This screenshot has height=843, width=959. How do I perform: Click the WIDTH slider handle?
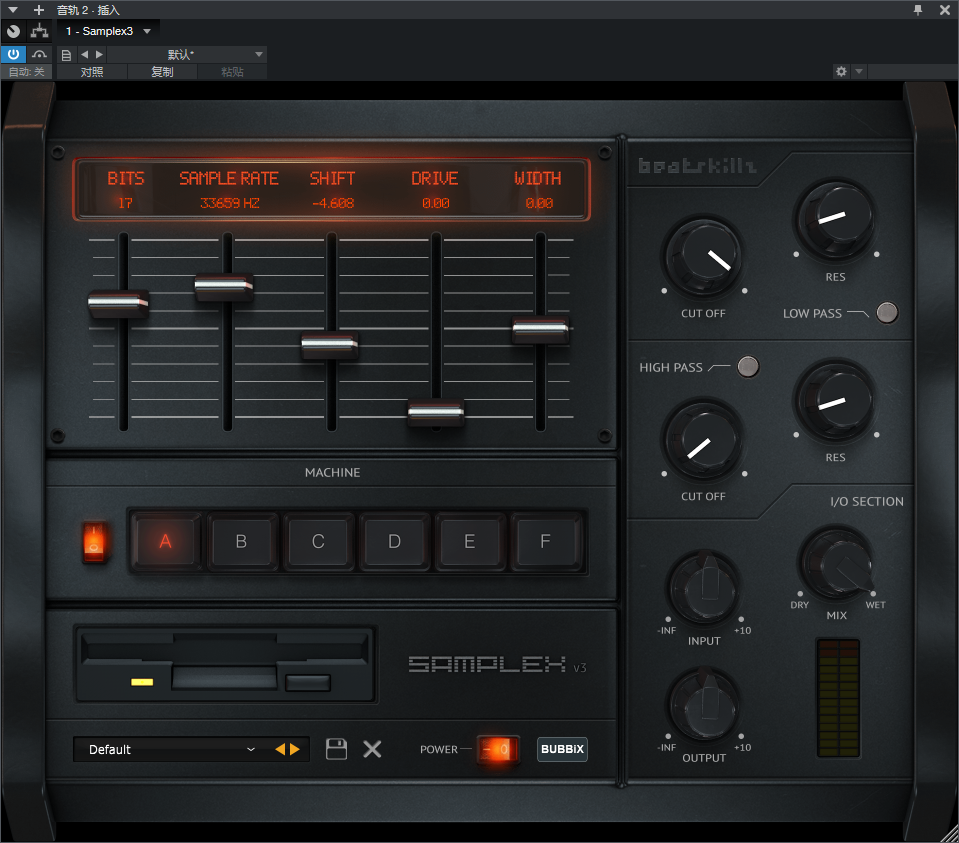coord(541,329)
